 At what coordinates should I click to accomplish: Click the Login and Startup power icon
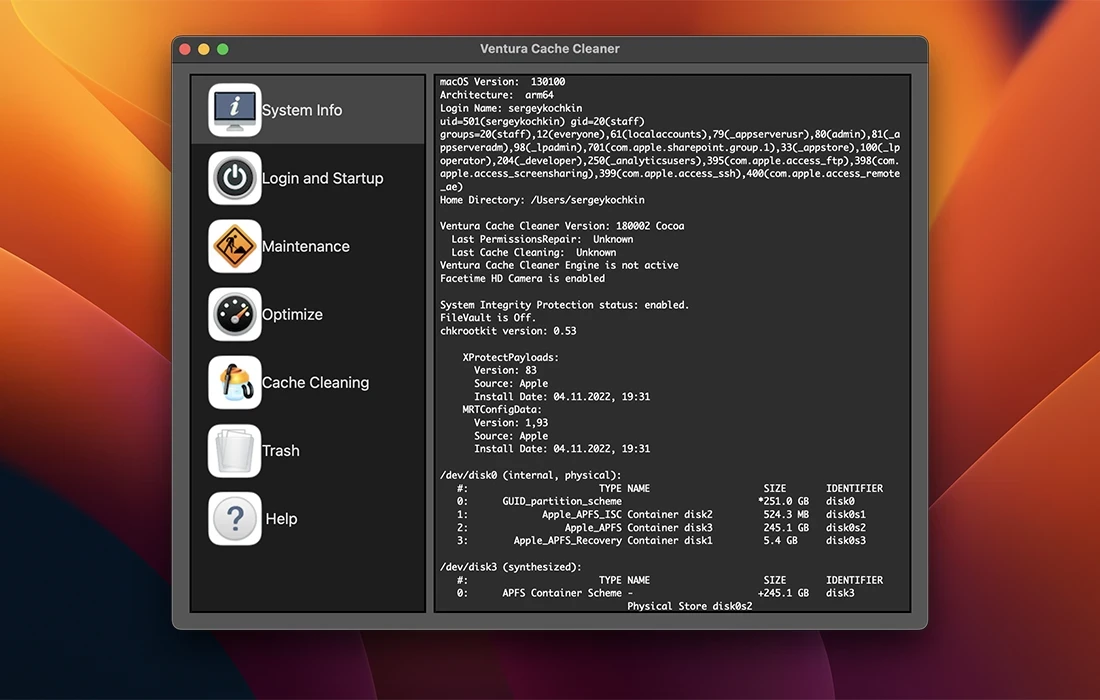click(235, 178)
